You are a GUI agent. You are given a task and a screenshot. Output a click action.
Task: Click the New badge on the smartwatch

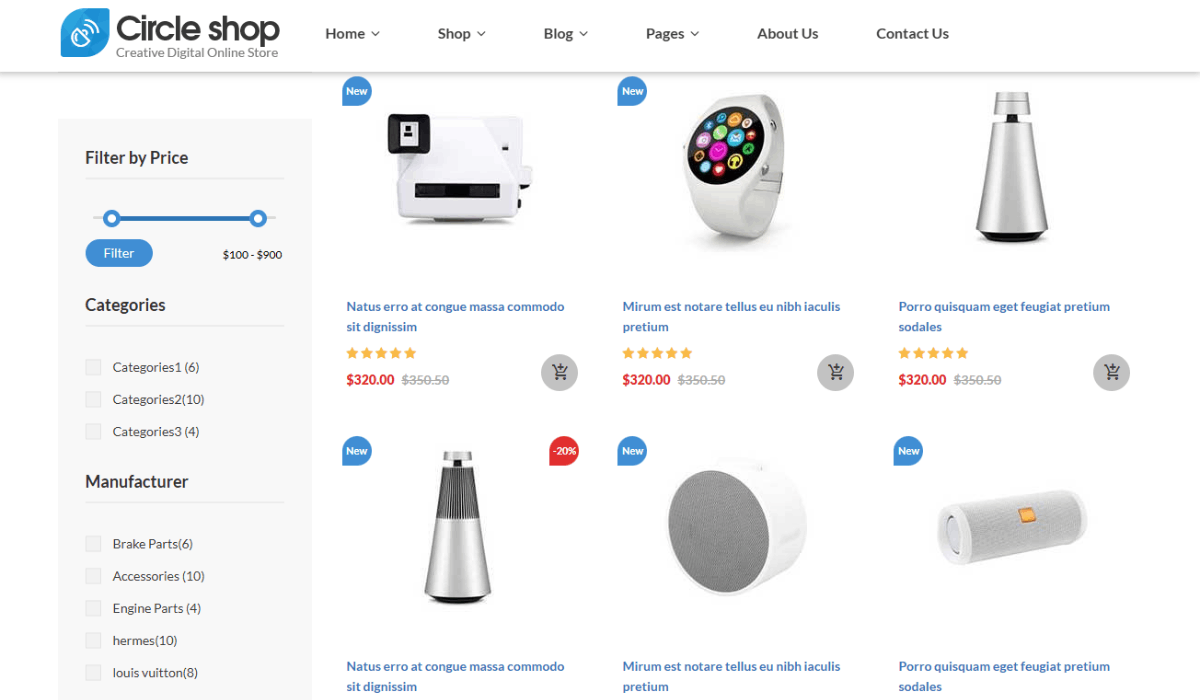pos(632,91)
